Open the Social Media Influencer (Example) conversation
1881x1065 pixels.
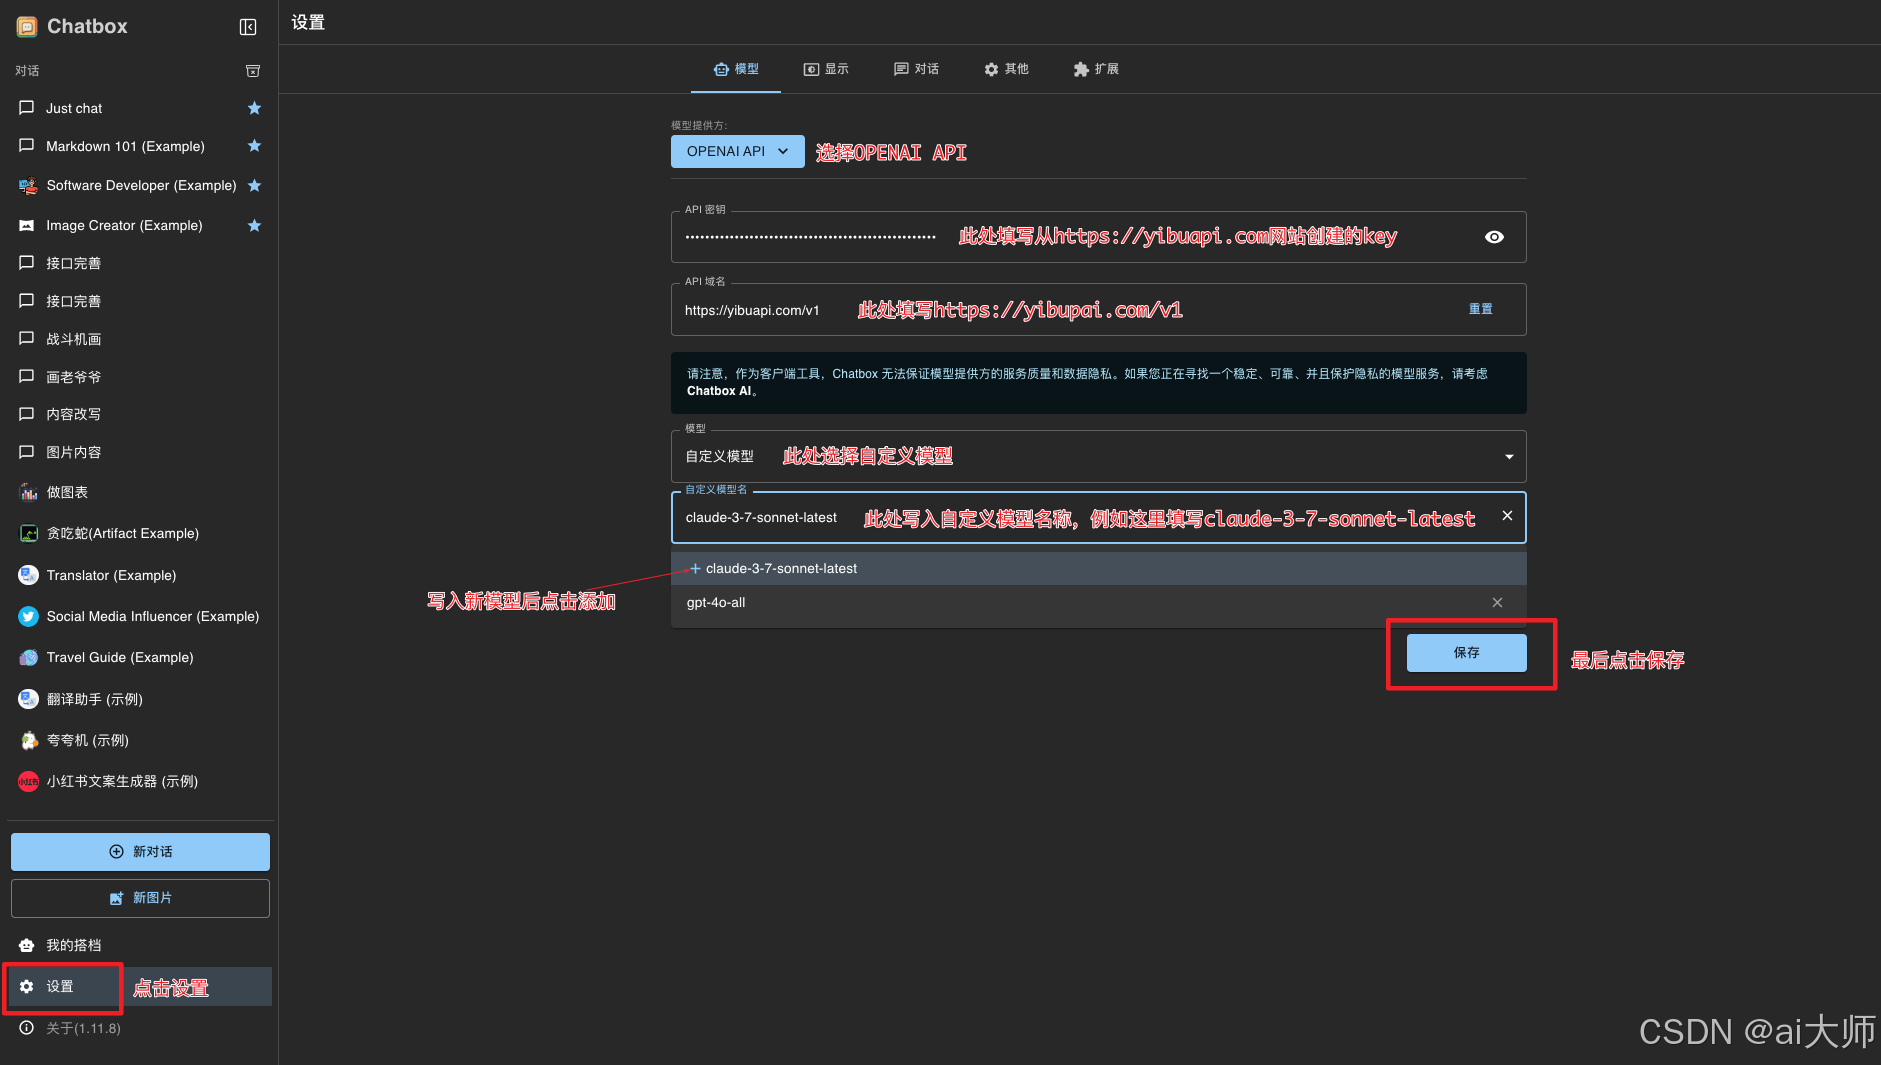tap(140, 616)
